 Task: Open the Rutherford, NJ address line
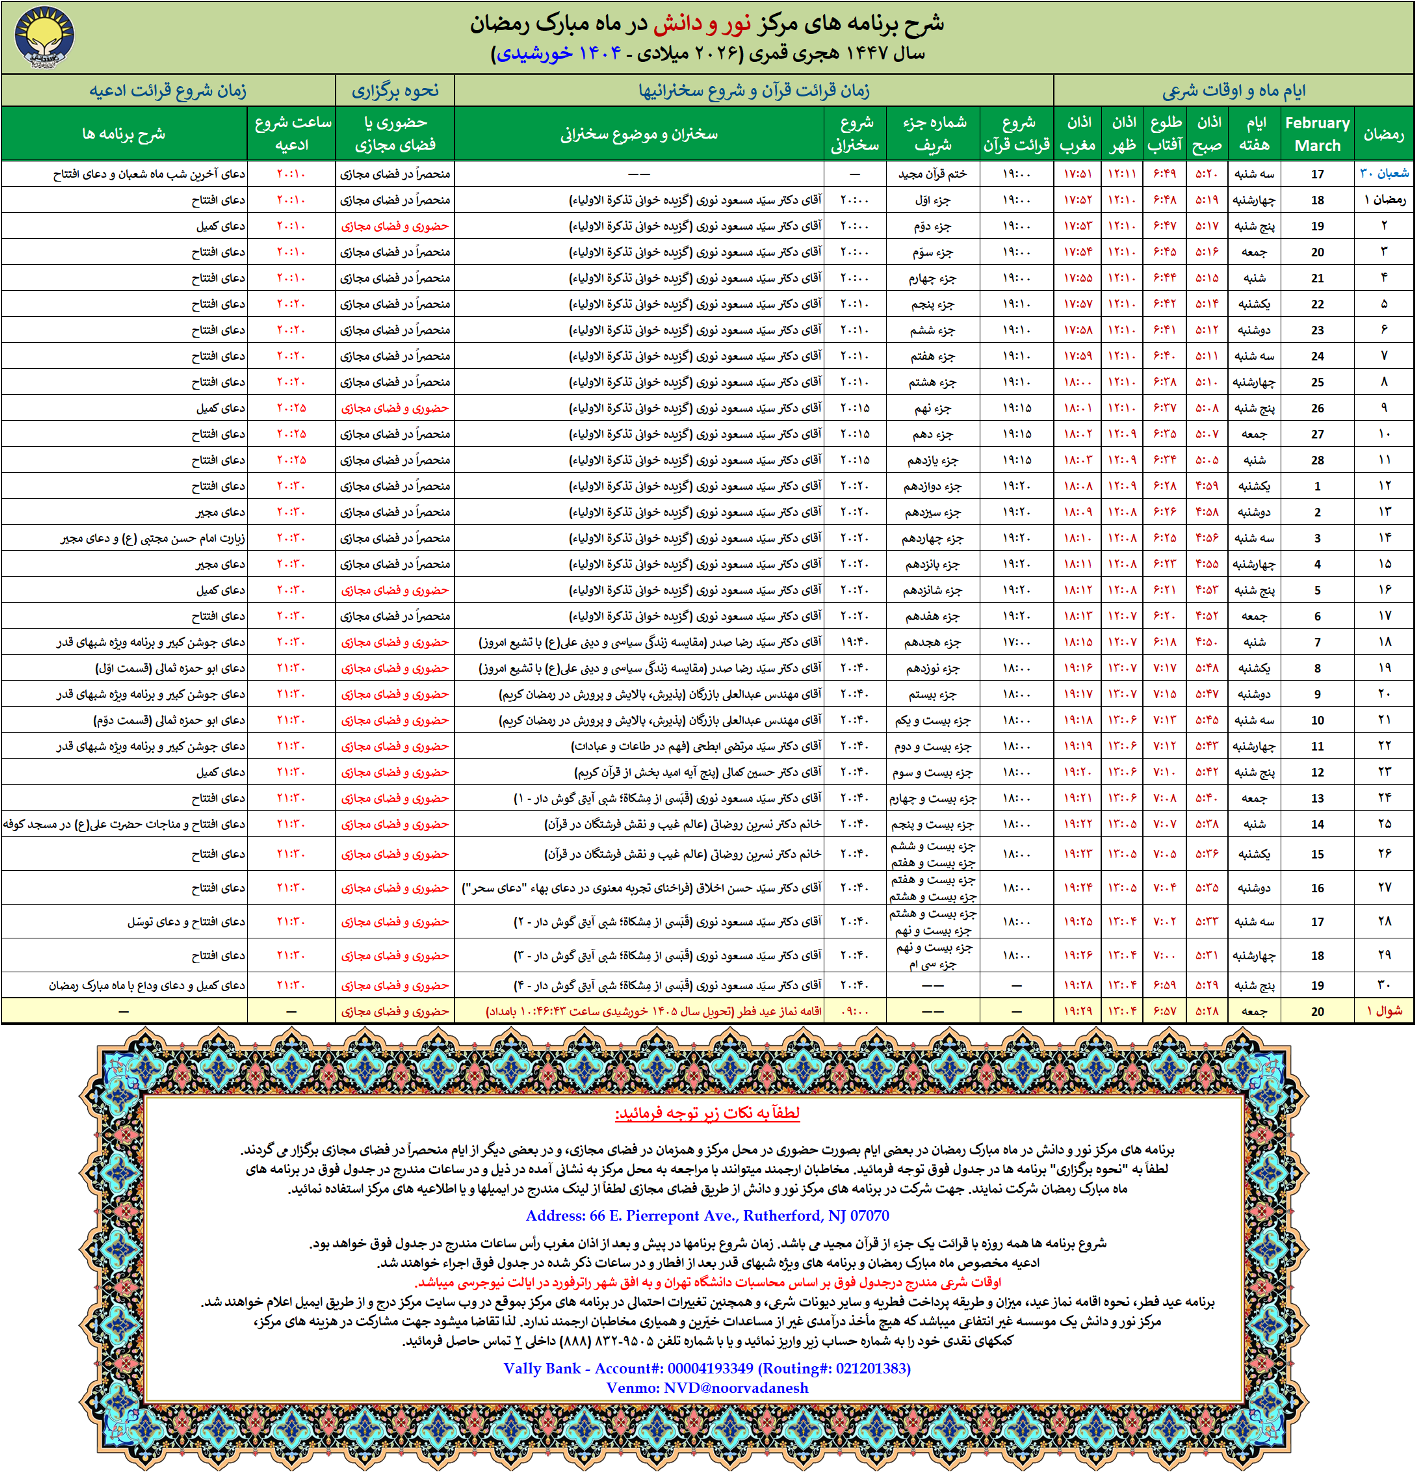coord(707,1216)
